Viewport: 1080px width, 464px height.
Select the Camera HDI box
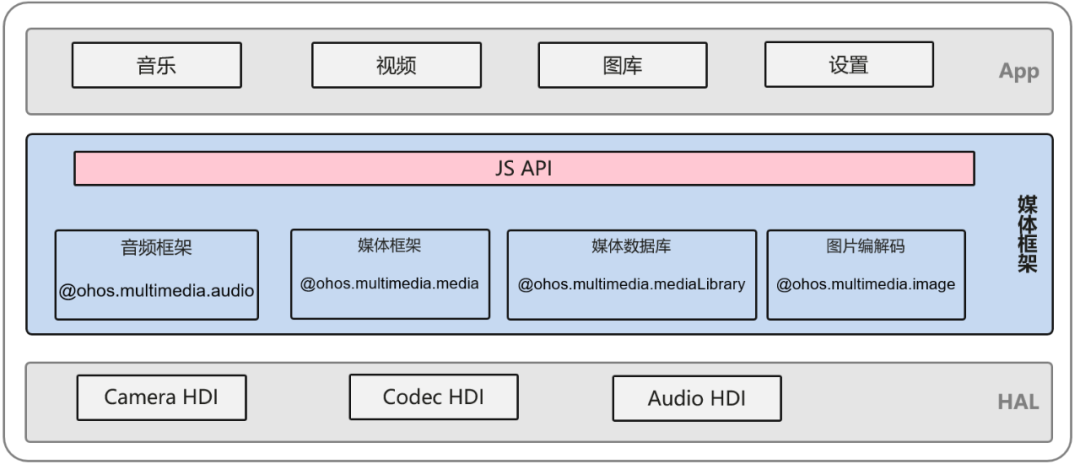tap(161, 397)
